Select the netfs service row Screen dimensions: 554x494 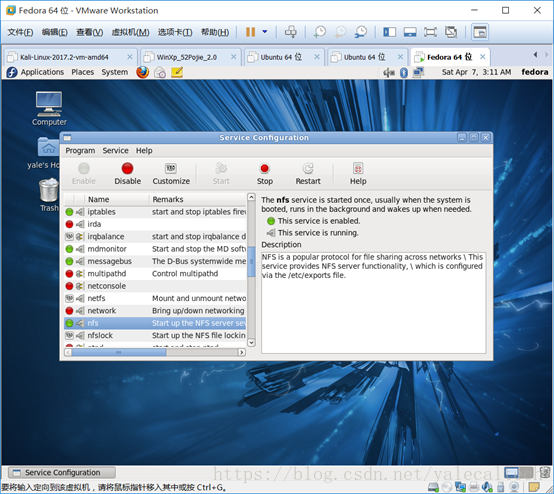pyautogui.click(x=155, y=298)
